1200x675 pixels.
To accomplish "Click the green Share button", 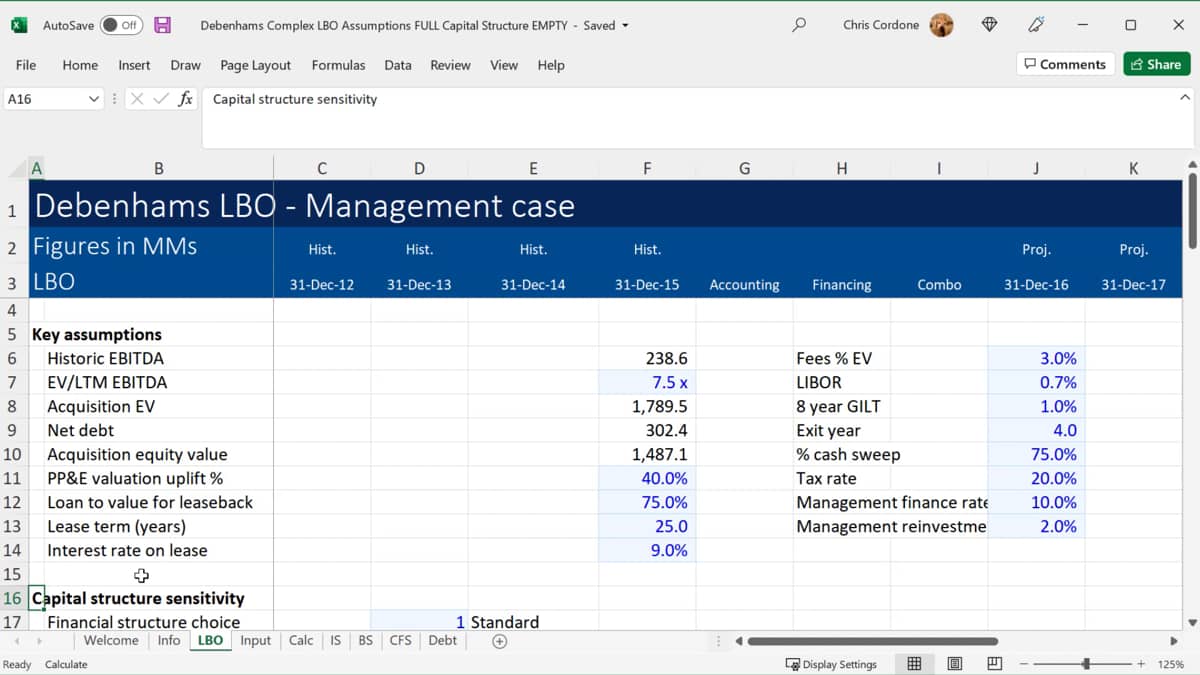I will click(x=1156, y=64).
